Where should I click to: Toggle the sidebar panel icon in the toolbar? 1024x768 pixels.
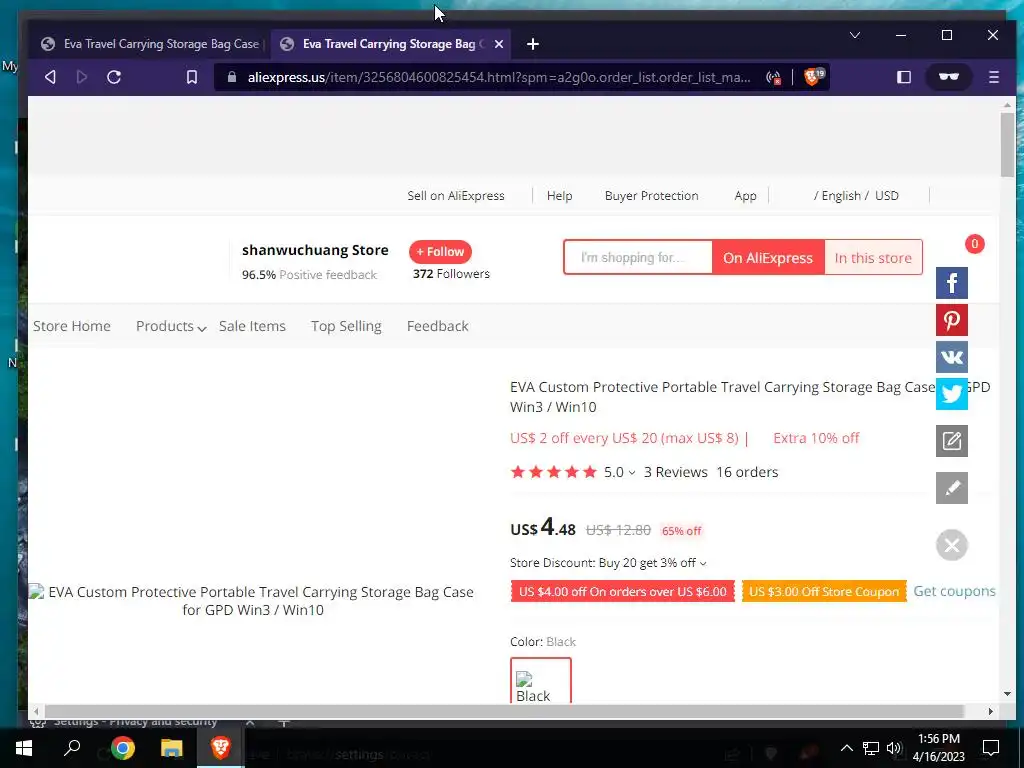tap(904, 77)
